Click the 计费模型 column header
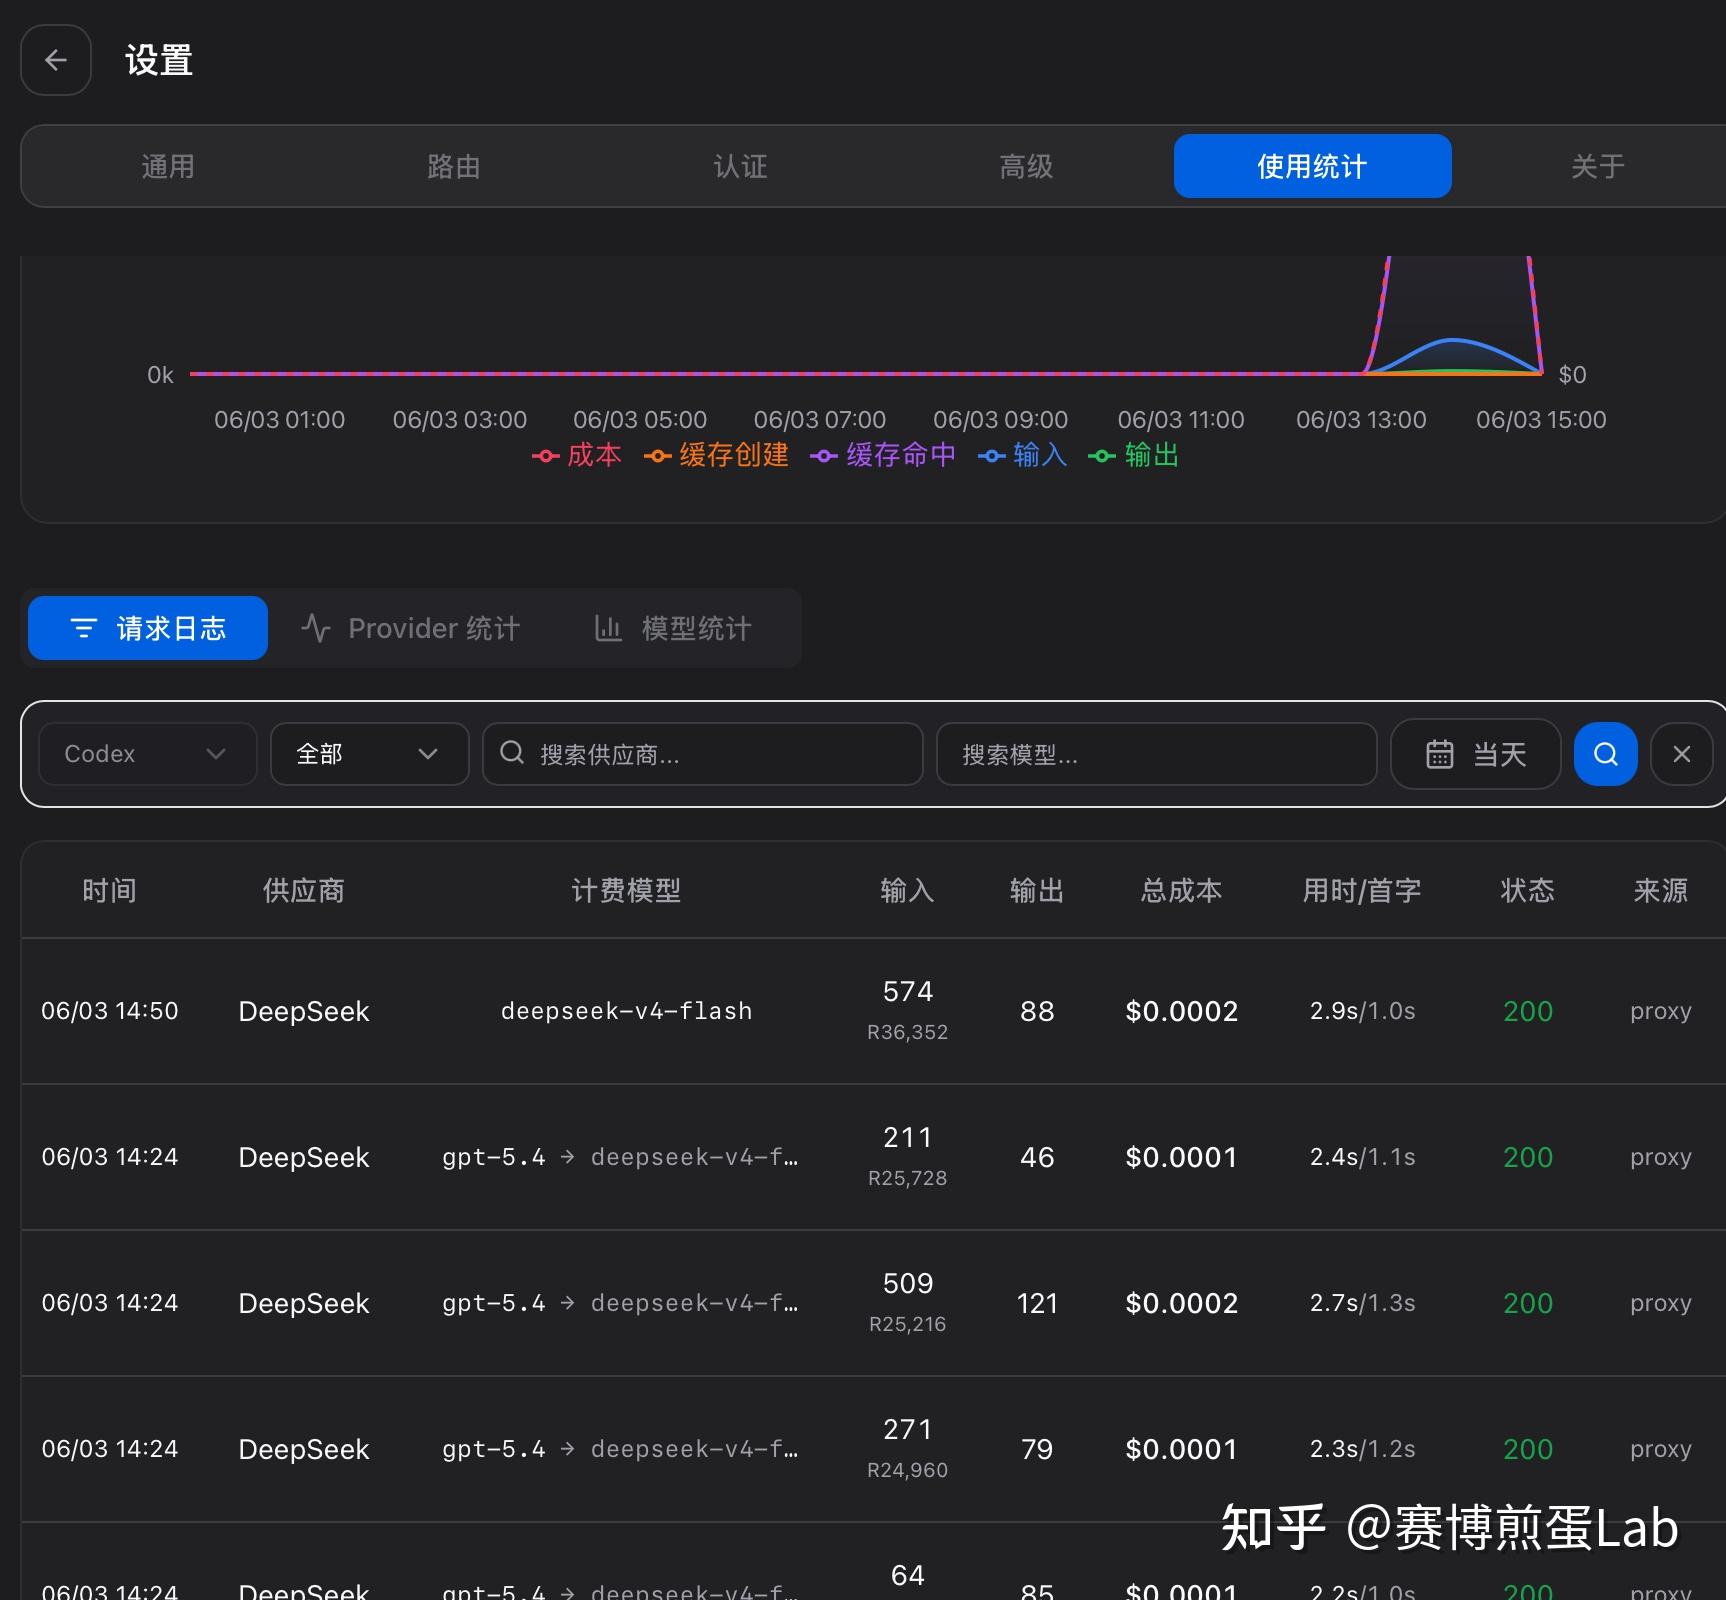 (626, 890)
